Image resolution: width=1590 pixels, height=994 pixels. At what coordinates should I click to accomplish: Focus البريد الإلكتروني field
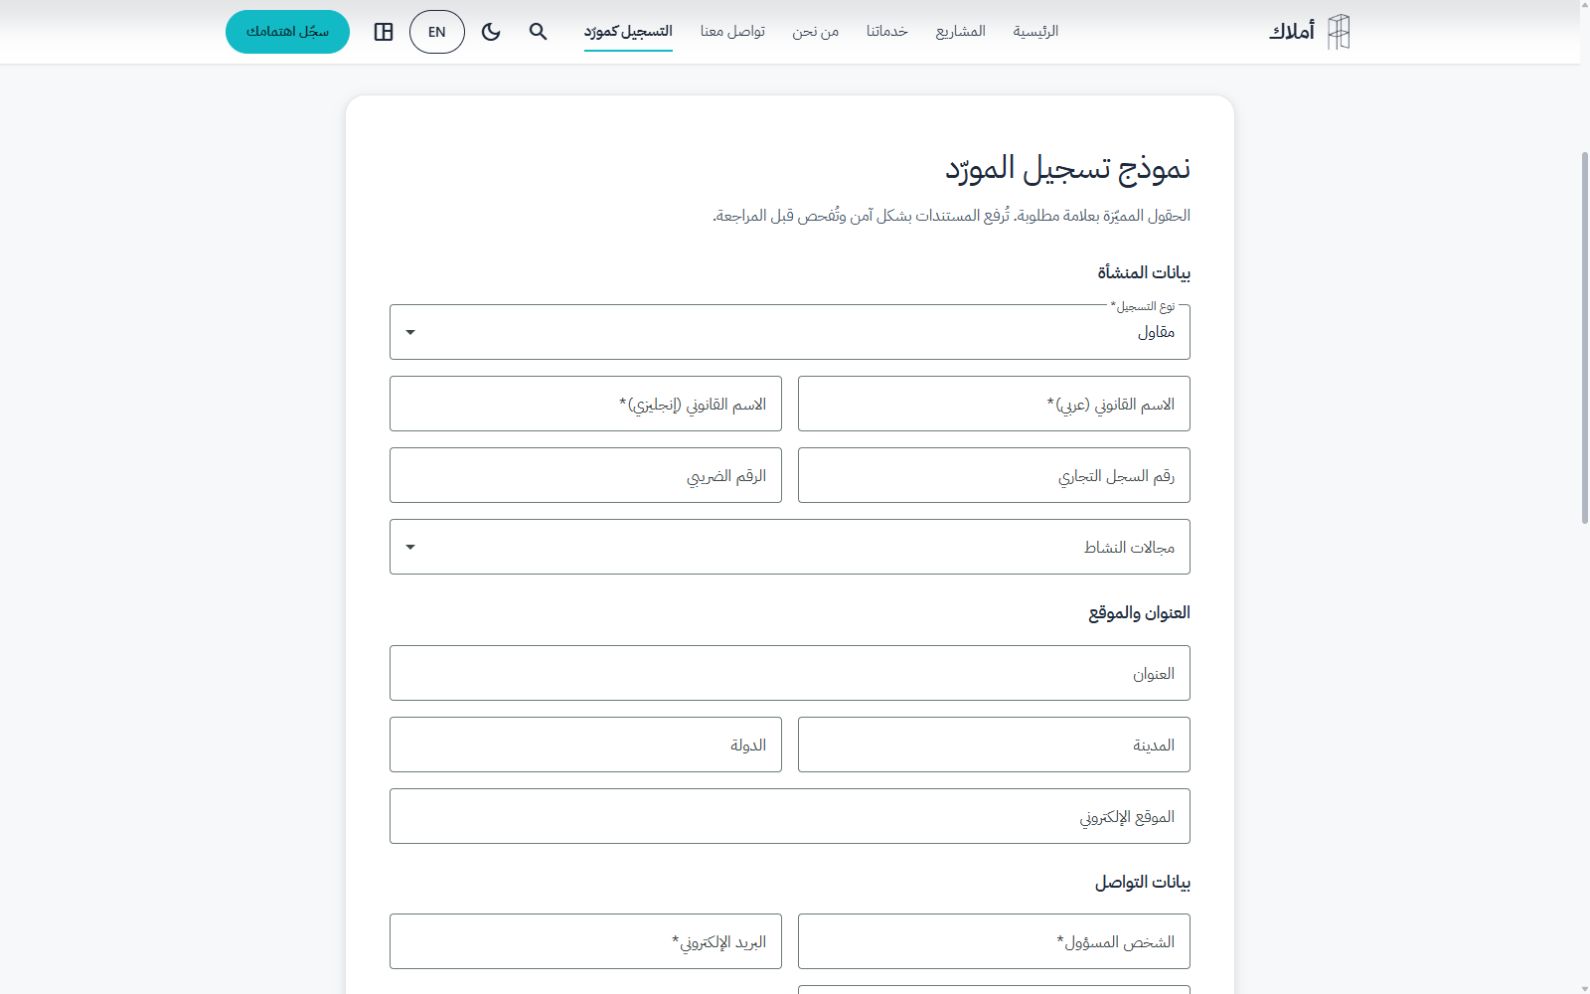tap(586, 942)
